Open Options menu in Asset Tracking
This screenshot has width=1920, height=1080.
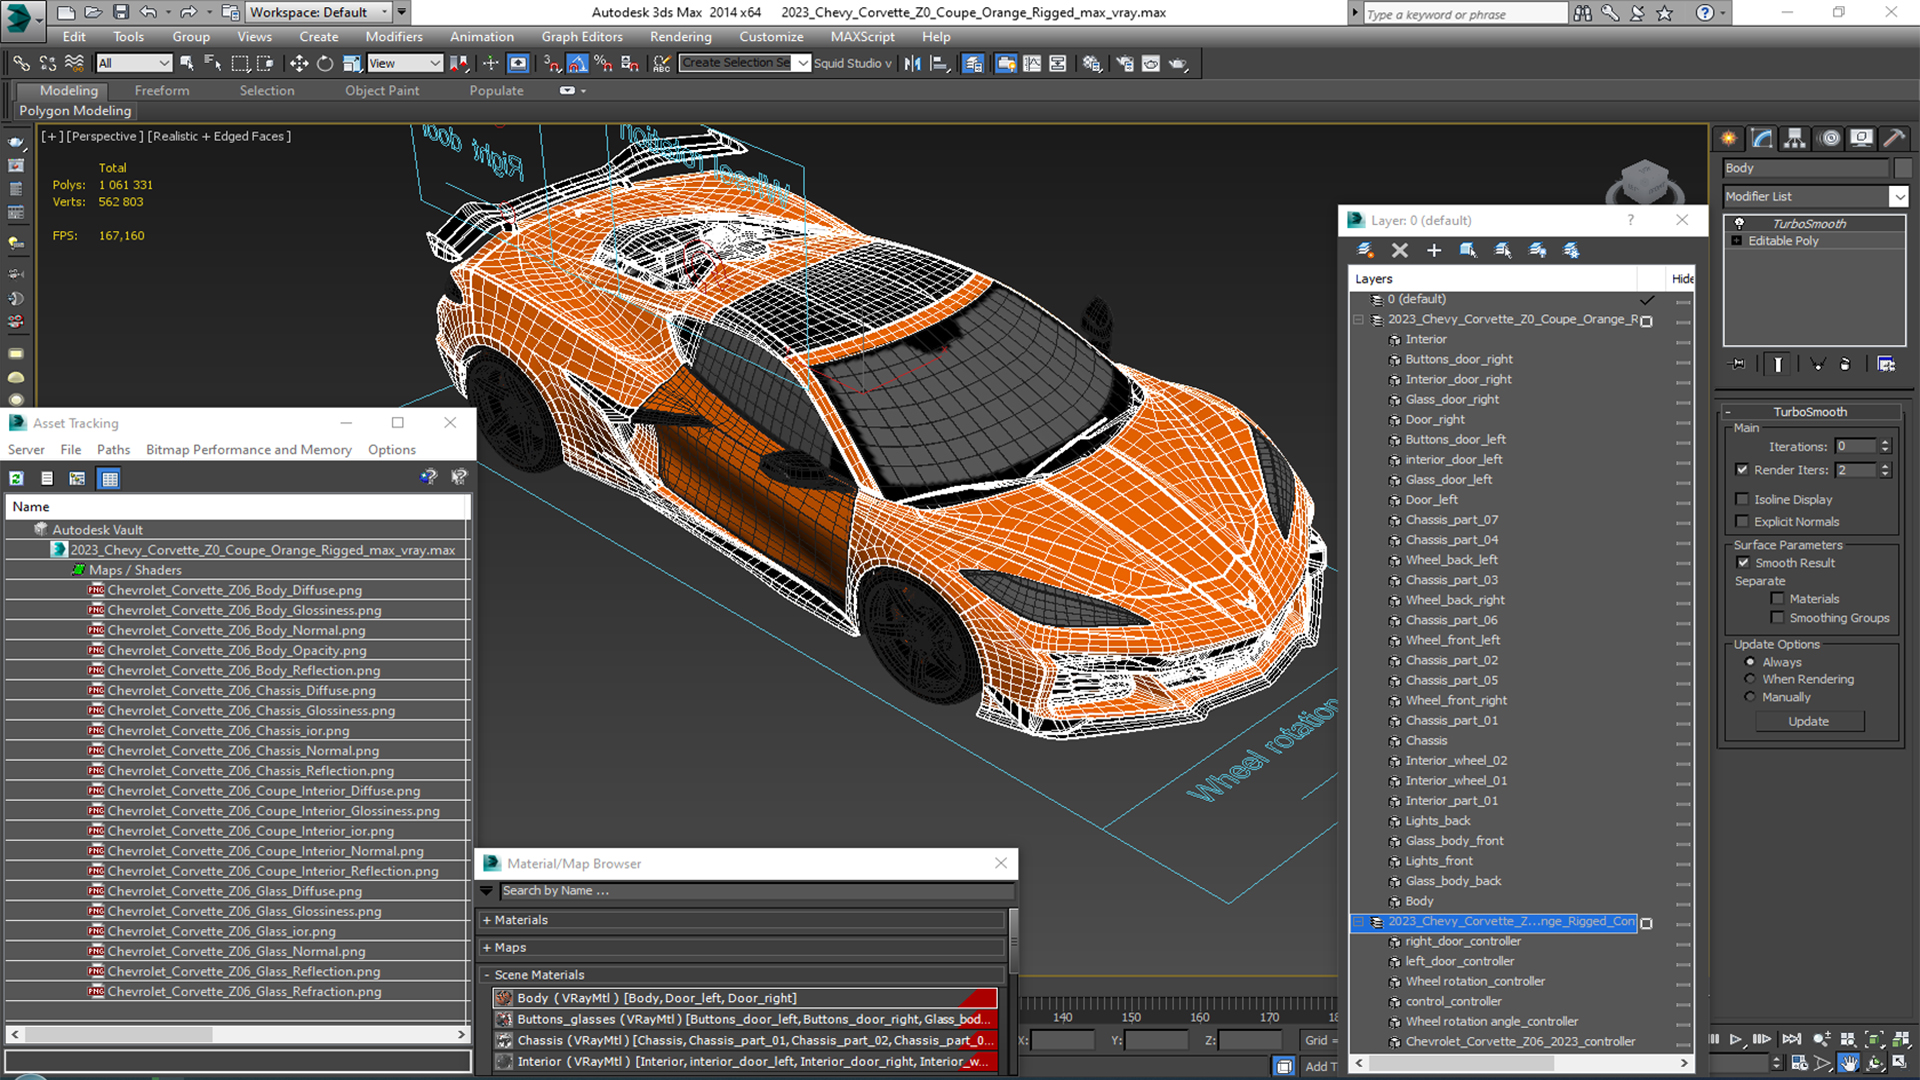click(391, 450)
